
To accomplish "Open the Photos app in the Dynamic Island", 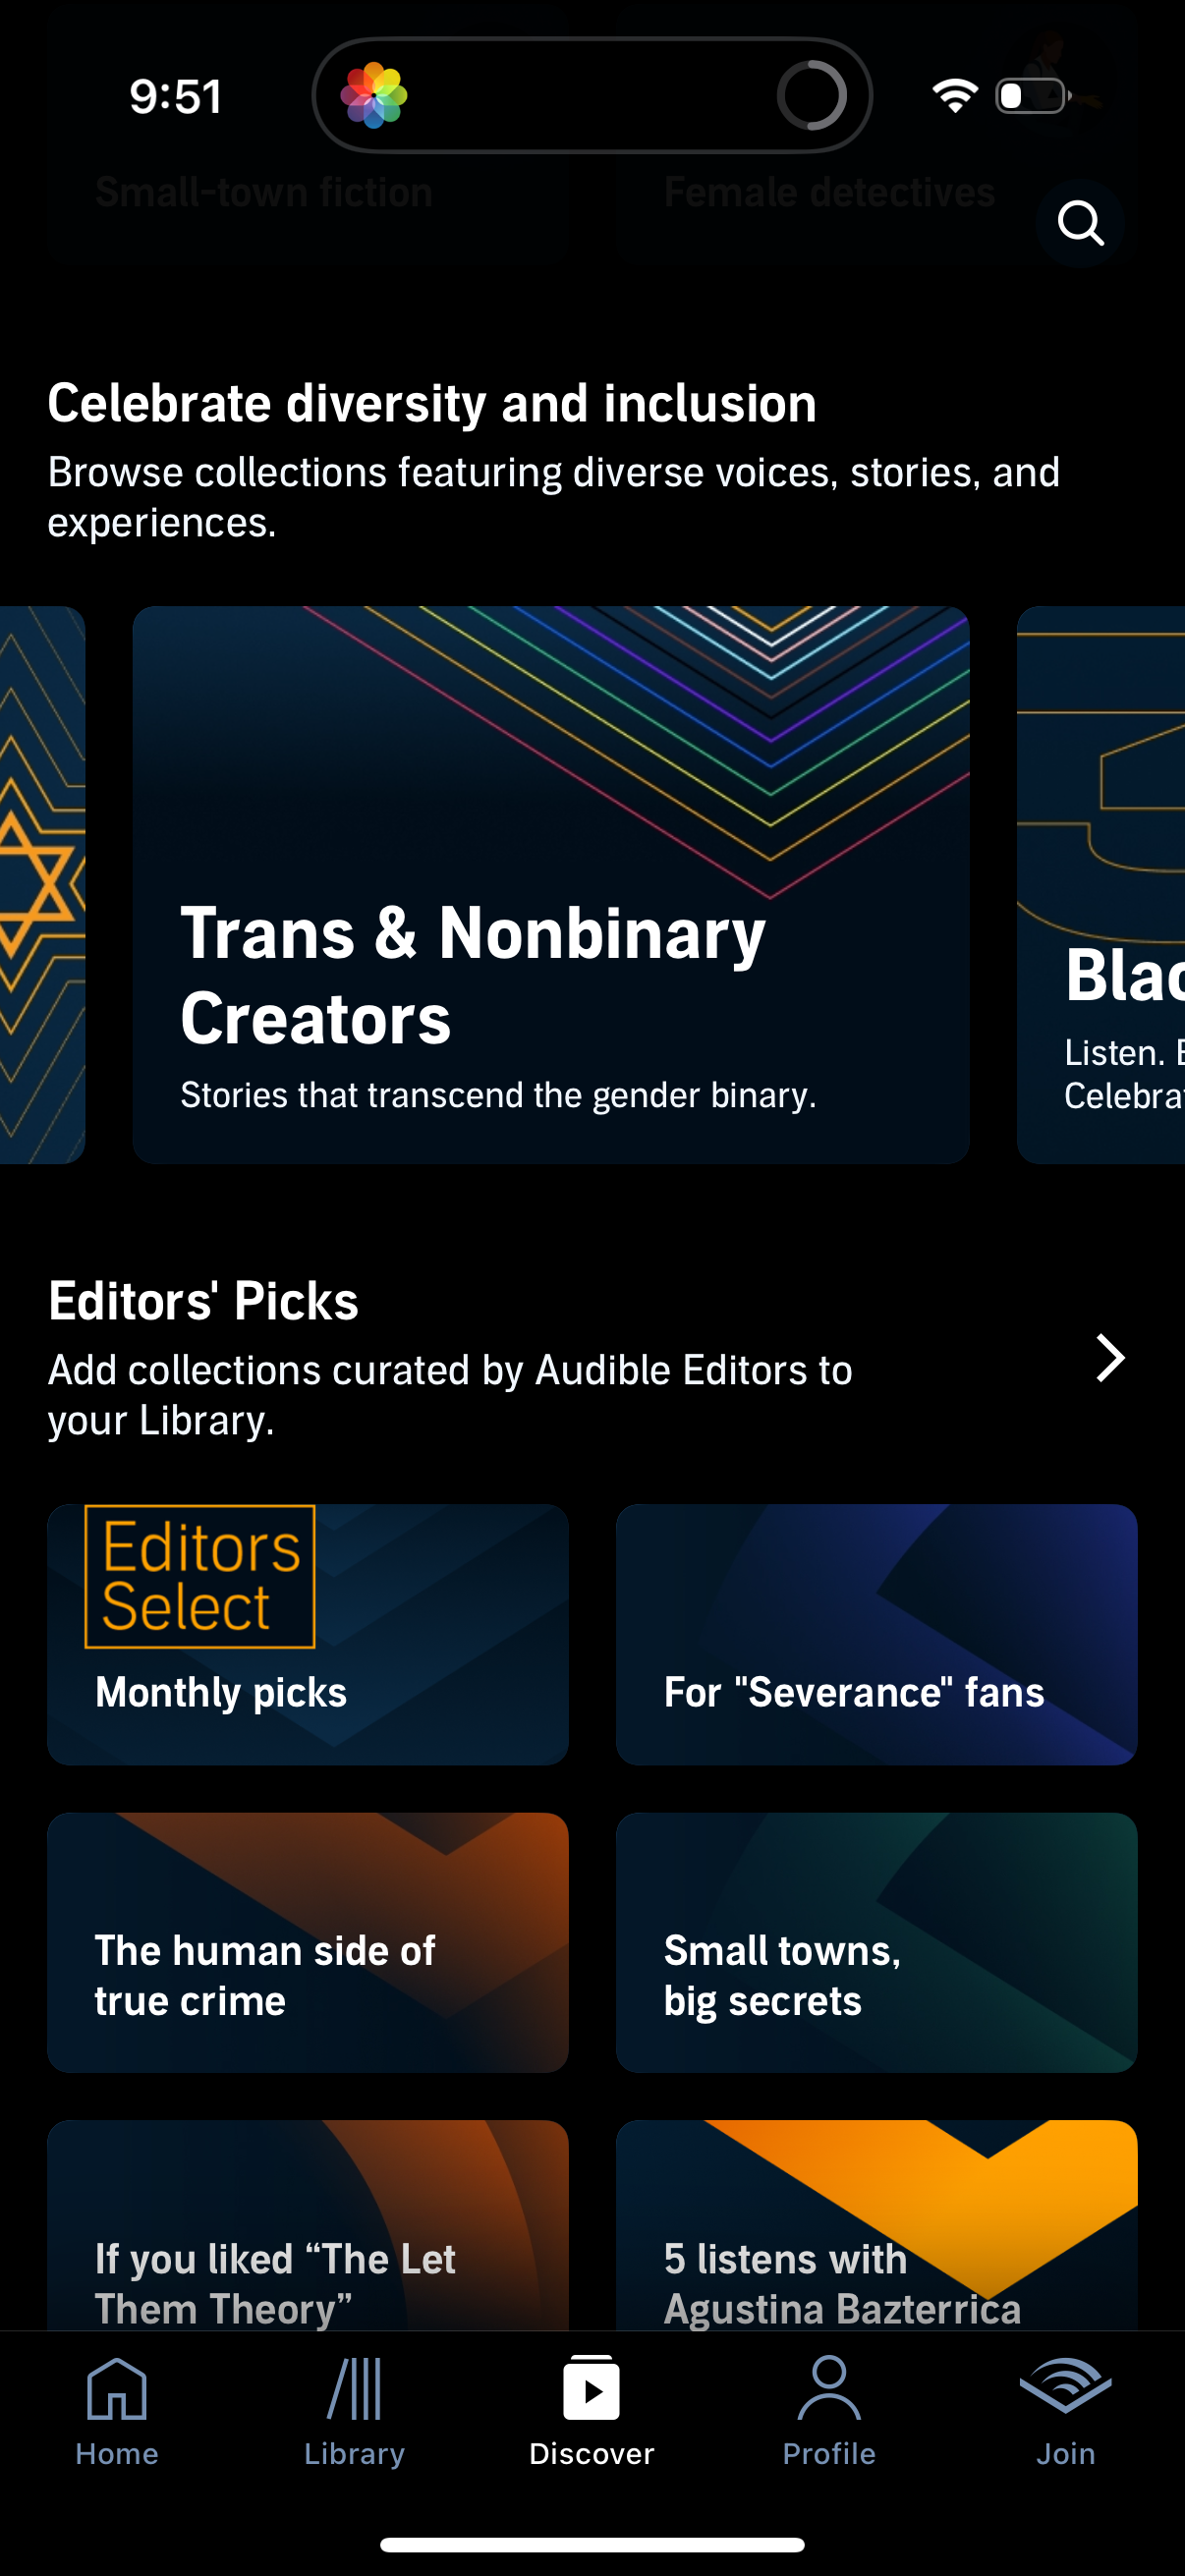I will (x=374, y=96).
